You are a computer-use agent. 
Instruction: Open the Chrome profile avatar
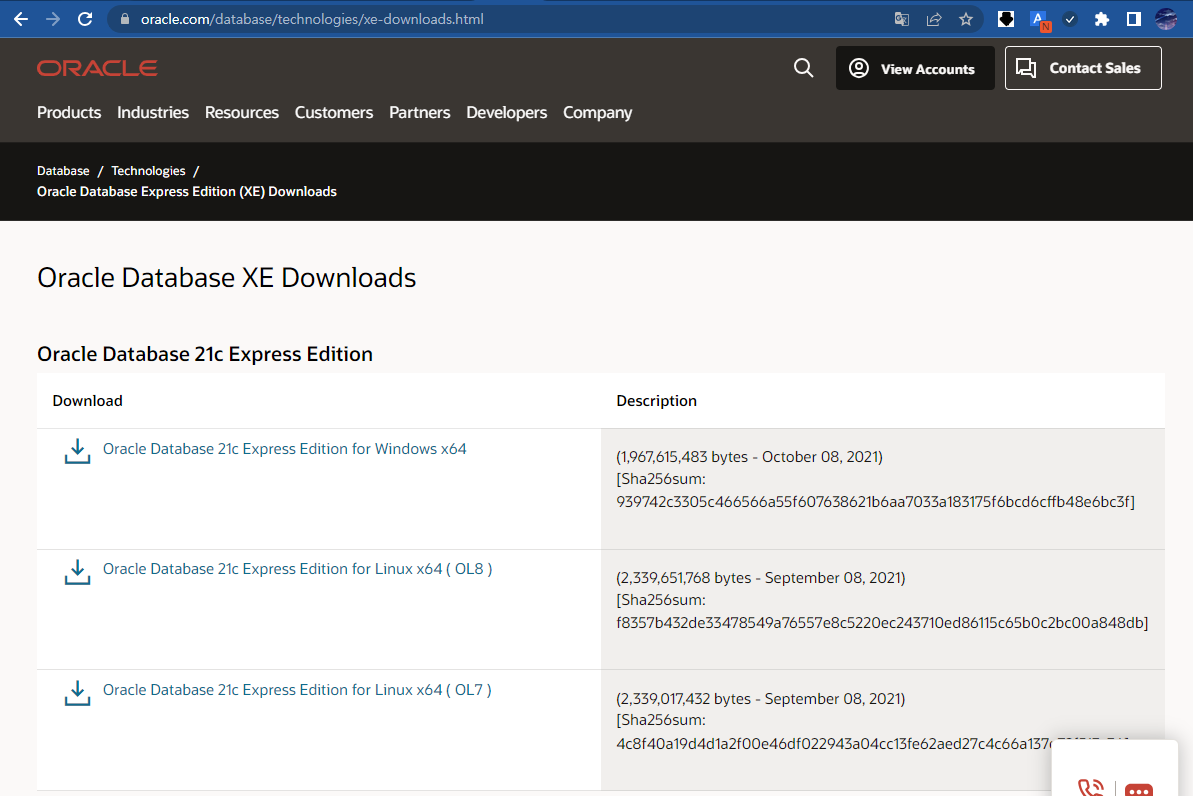(1166, 19)
